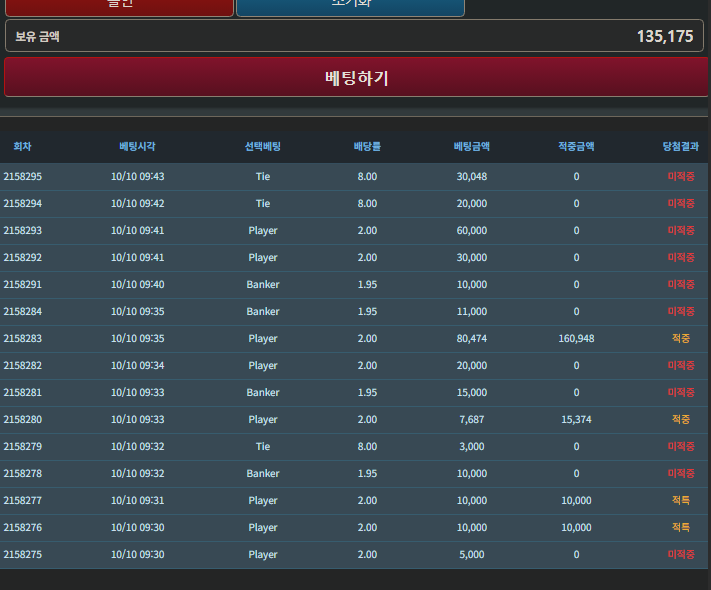Select round number 2158291
The image size is (711, 590).
pos(23,284)
